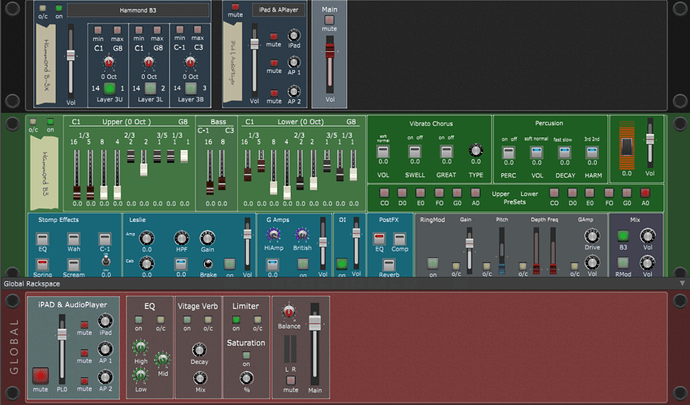Toggle the Vibrato Chorus SWELL switch
Screen dimensions: 690x405
click(x=415, y=152)
